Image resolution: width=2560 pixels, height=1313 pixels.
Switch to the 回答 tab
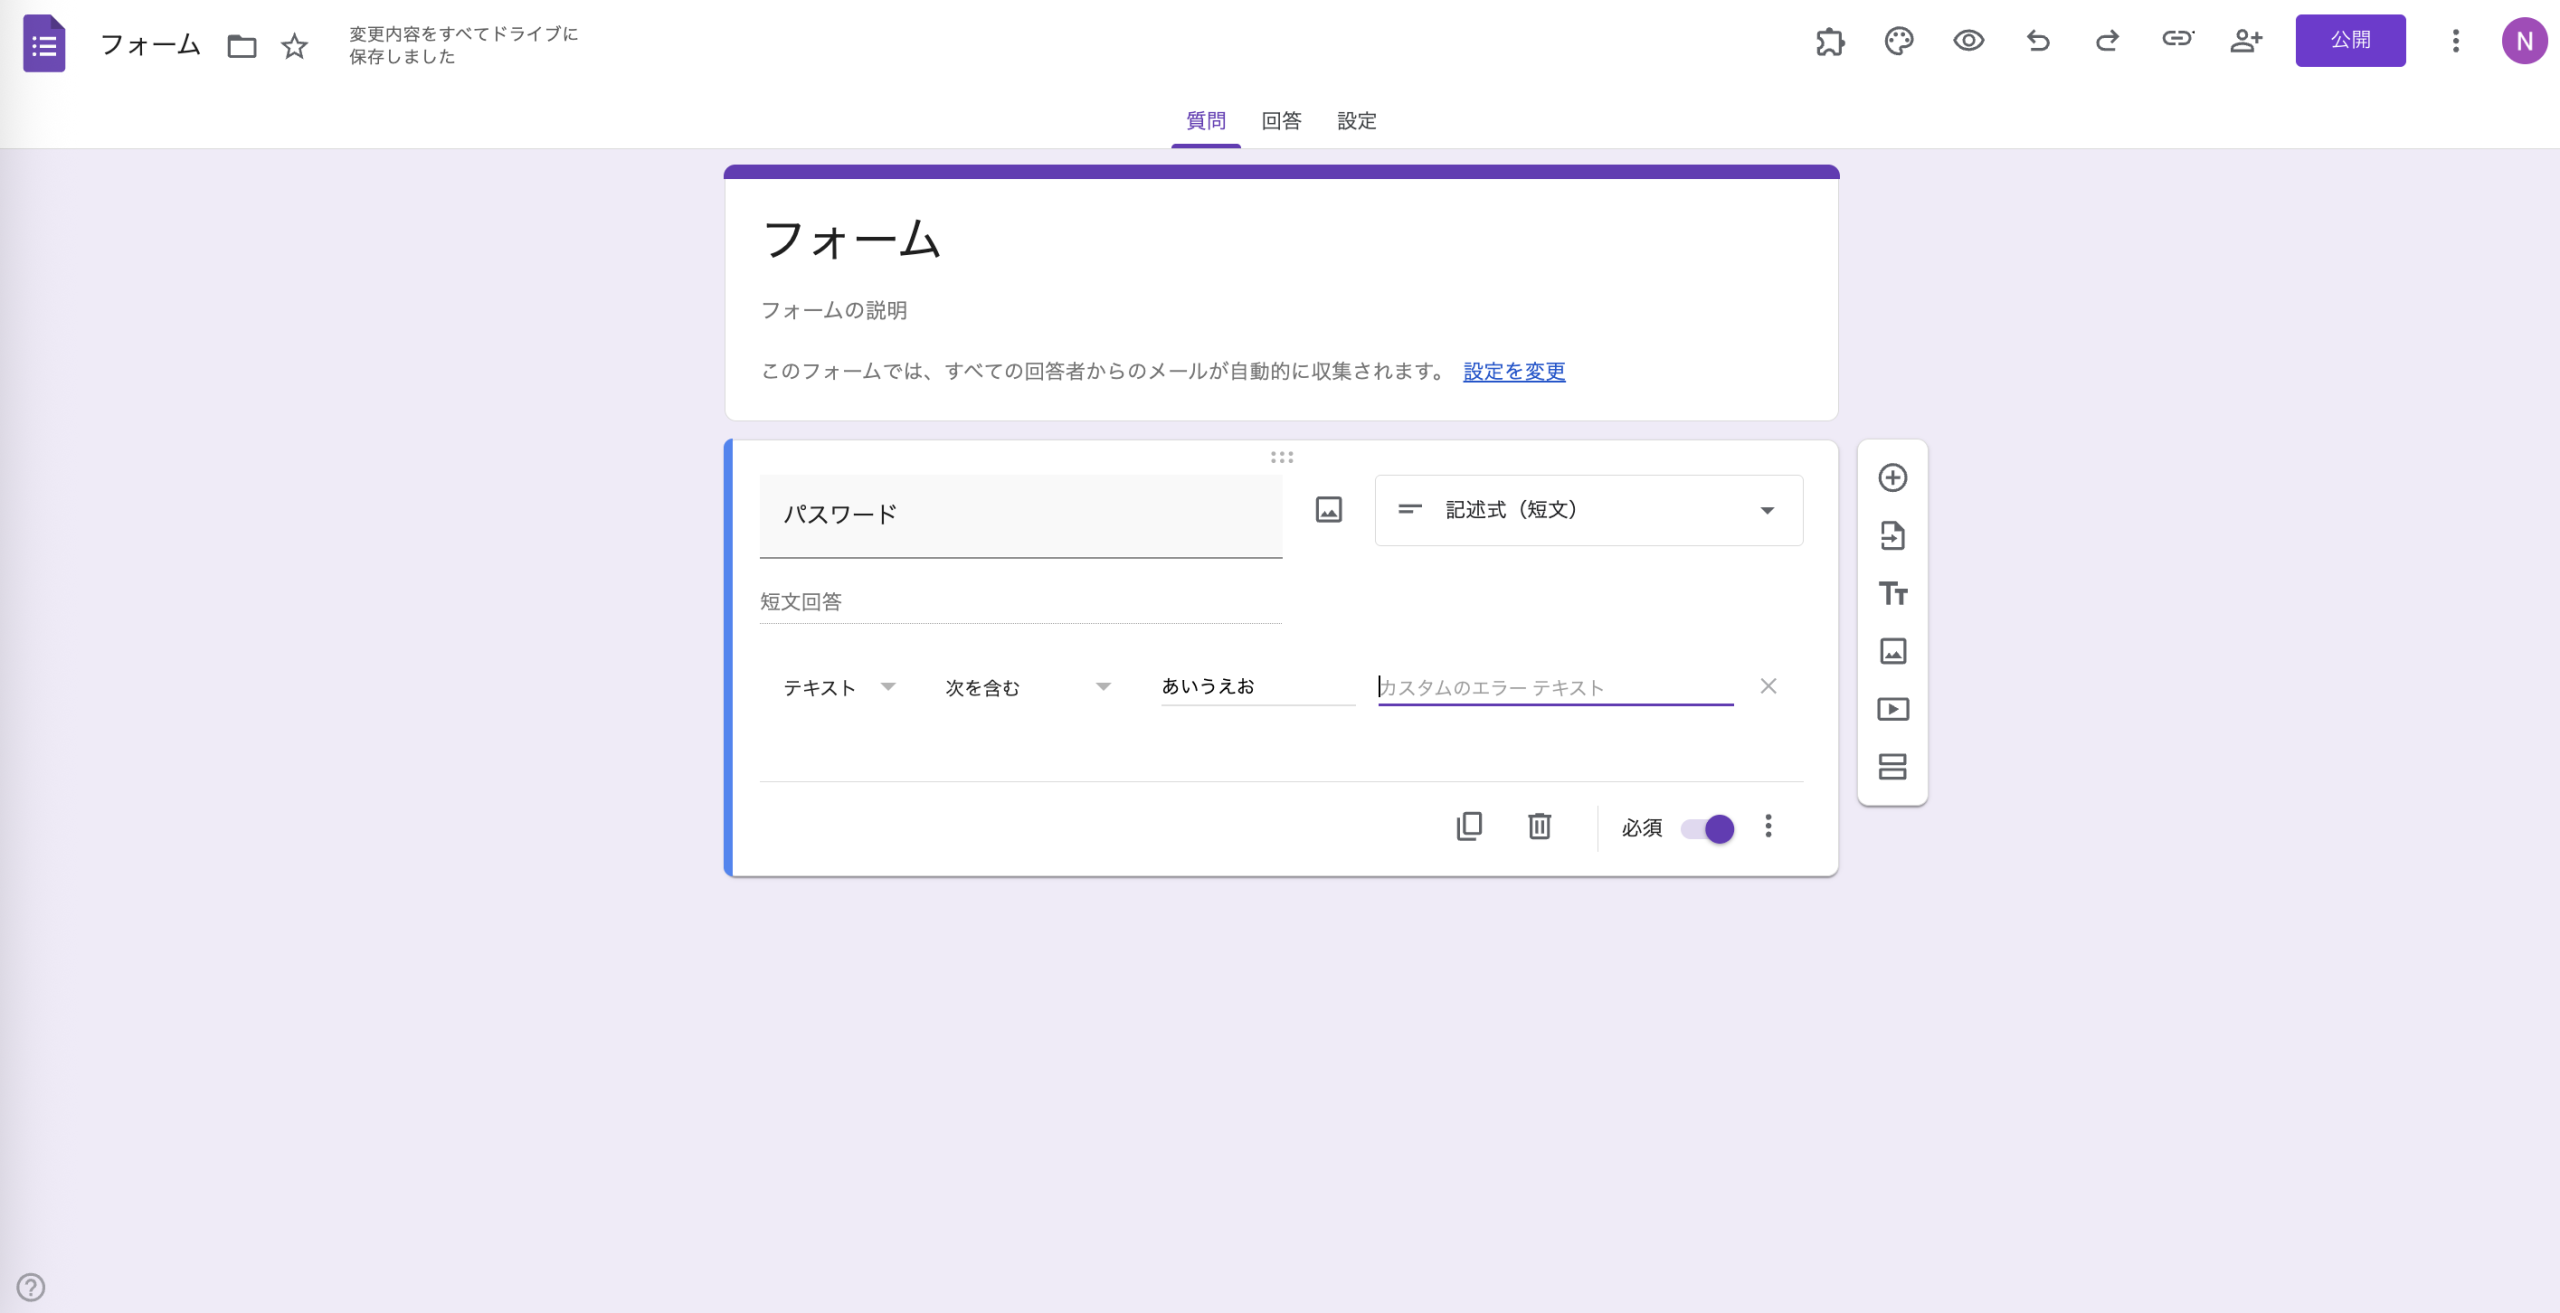pos(1281,121)
